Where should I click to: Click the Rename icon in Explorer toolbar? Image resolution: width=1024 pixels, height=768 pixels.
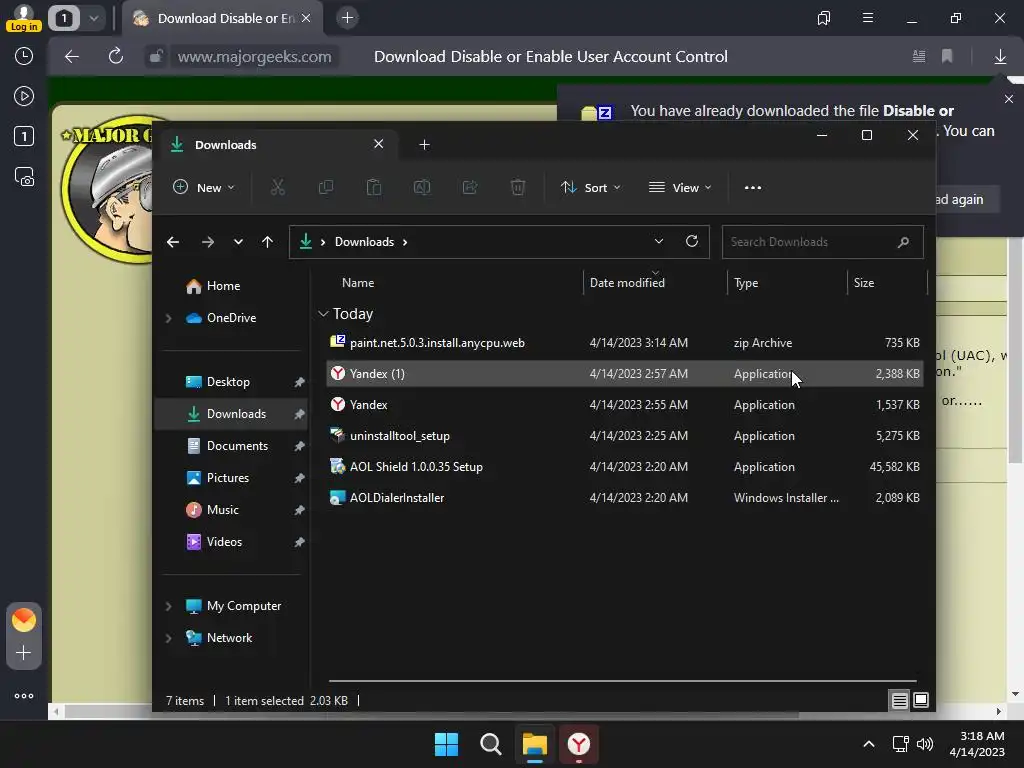[x=422, y=187]
